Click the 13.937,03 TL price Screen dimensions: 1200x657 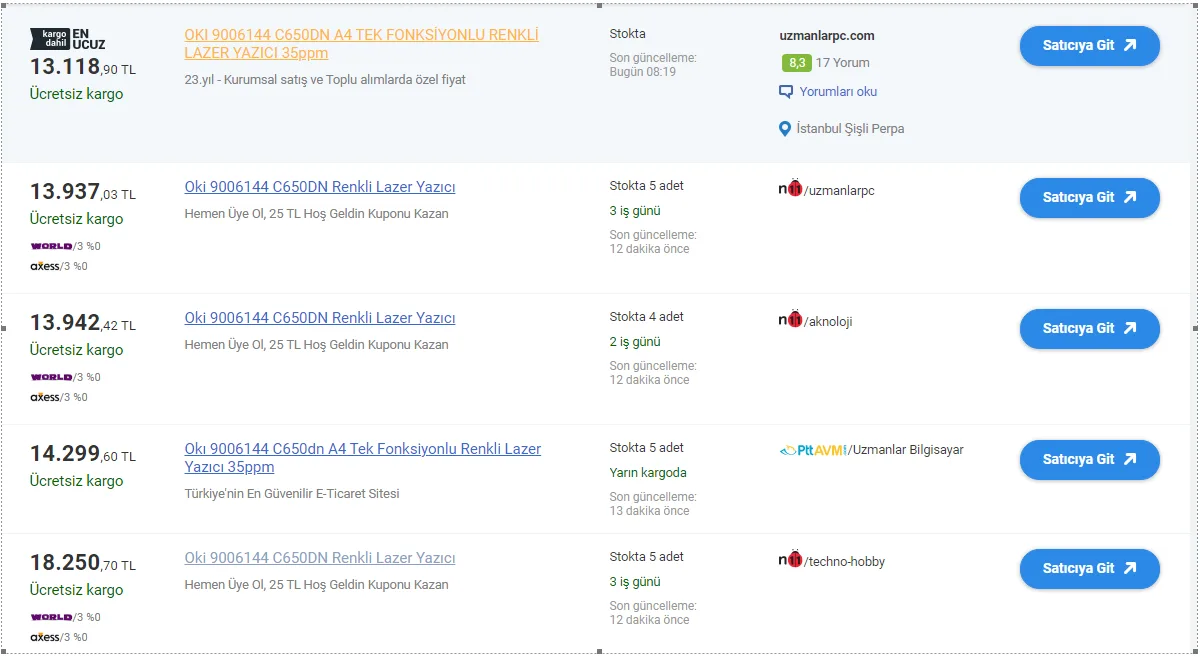[83, 192]
